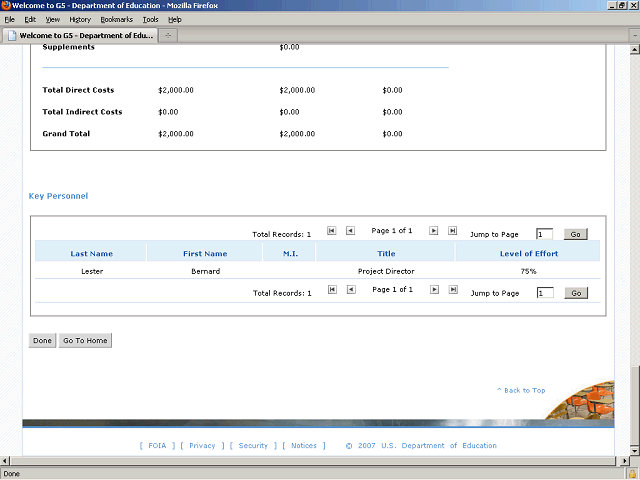Click the top next-page arrow icon
The height and width of the screenshot is (480, 640).
pos(434,231)
